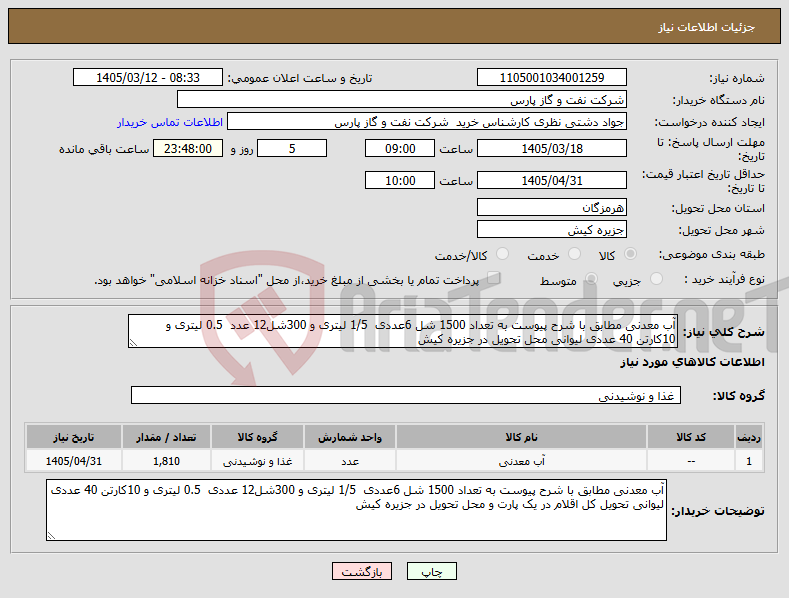Click the announcement date field 1405/03/12 - 08:33
The image size is (789, 598).
(x=148, y=78)
